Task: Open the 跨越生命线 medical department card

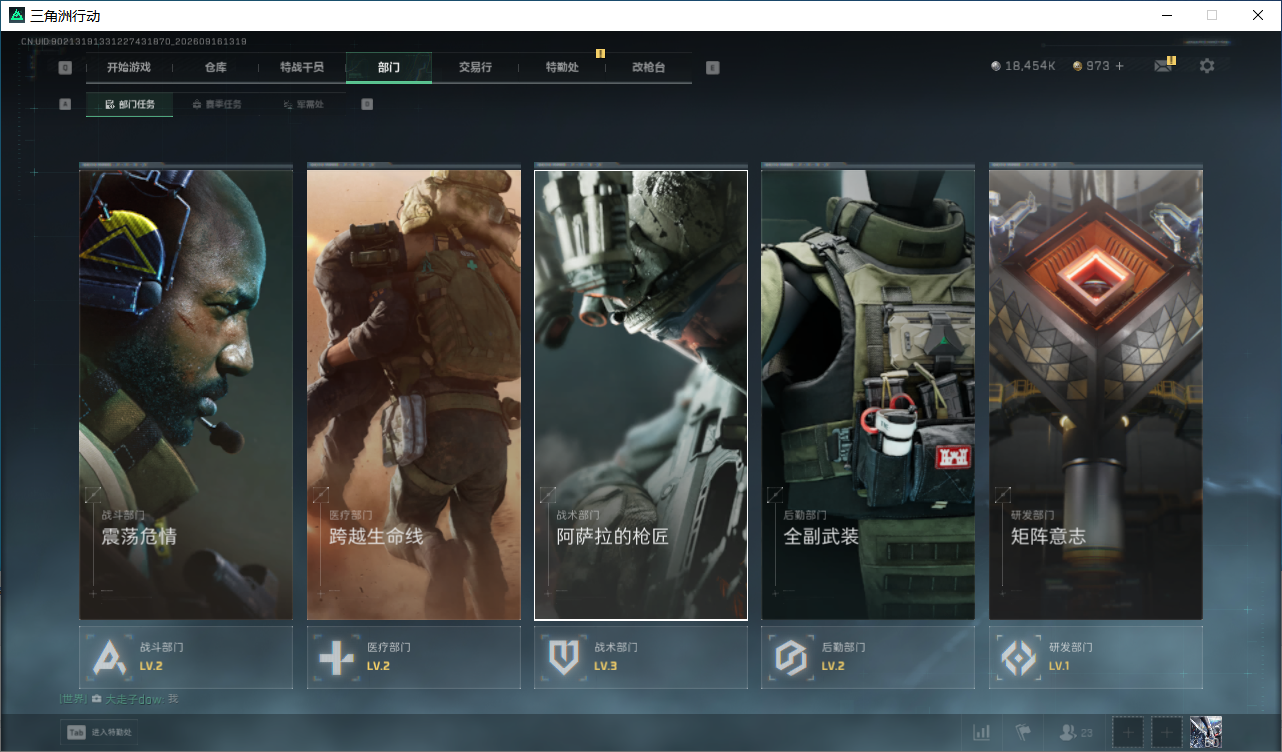Action: point(414,394)
